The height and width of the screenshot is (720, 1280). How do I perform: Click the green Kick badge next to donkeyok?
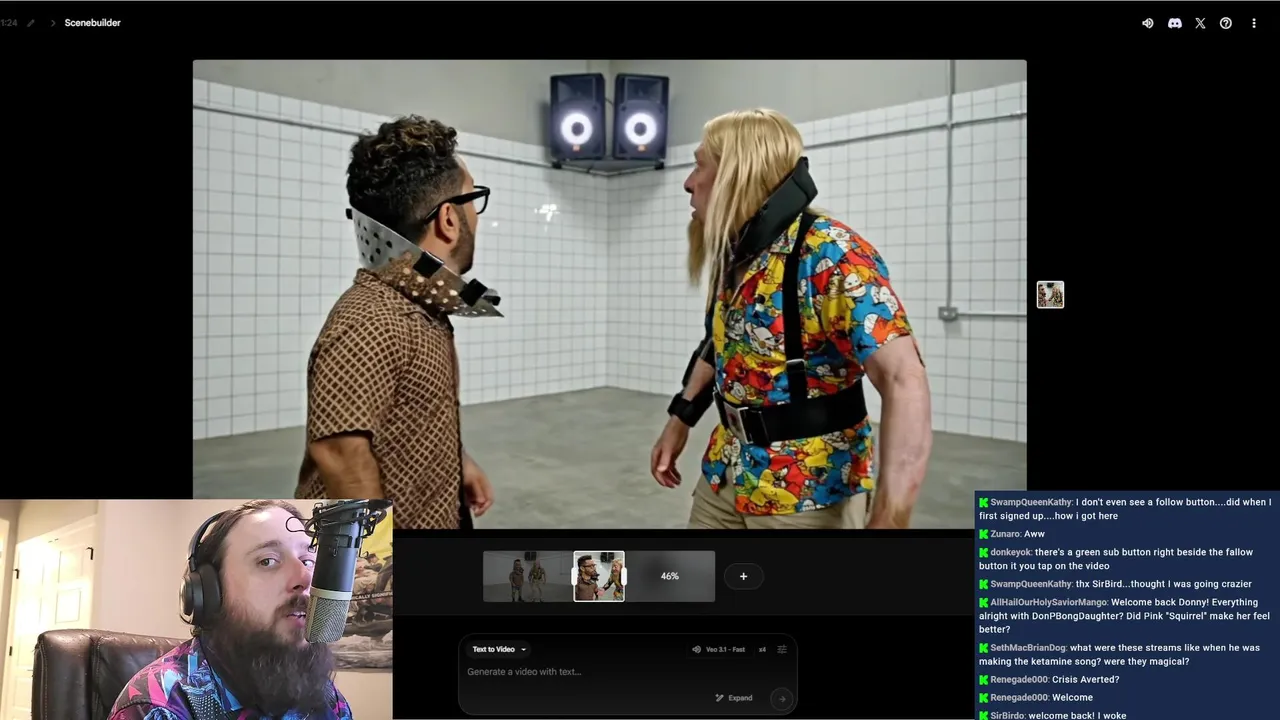[x=984, y=552]
